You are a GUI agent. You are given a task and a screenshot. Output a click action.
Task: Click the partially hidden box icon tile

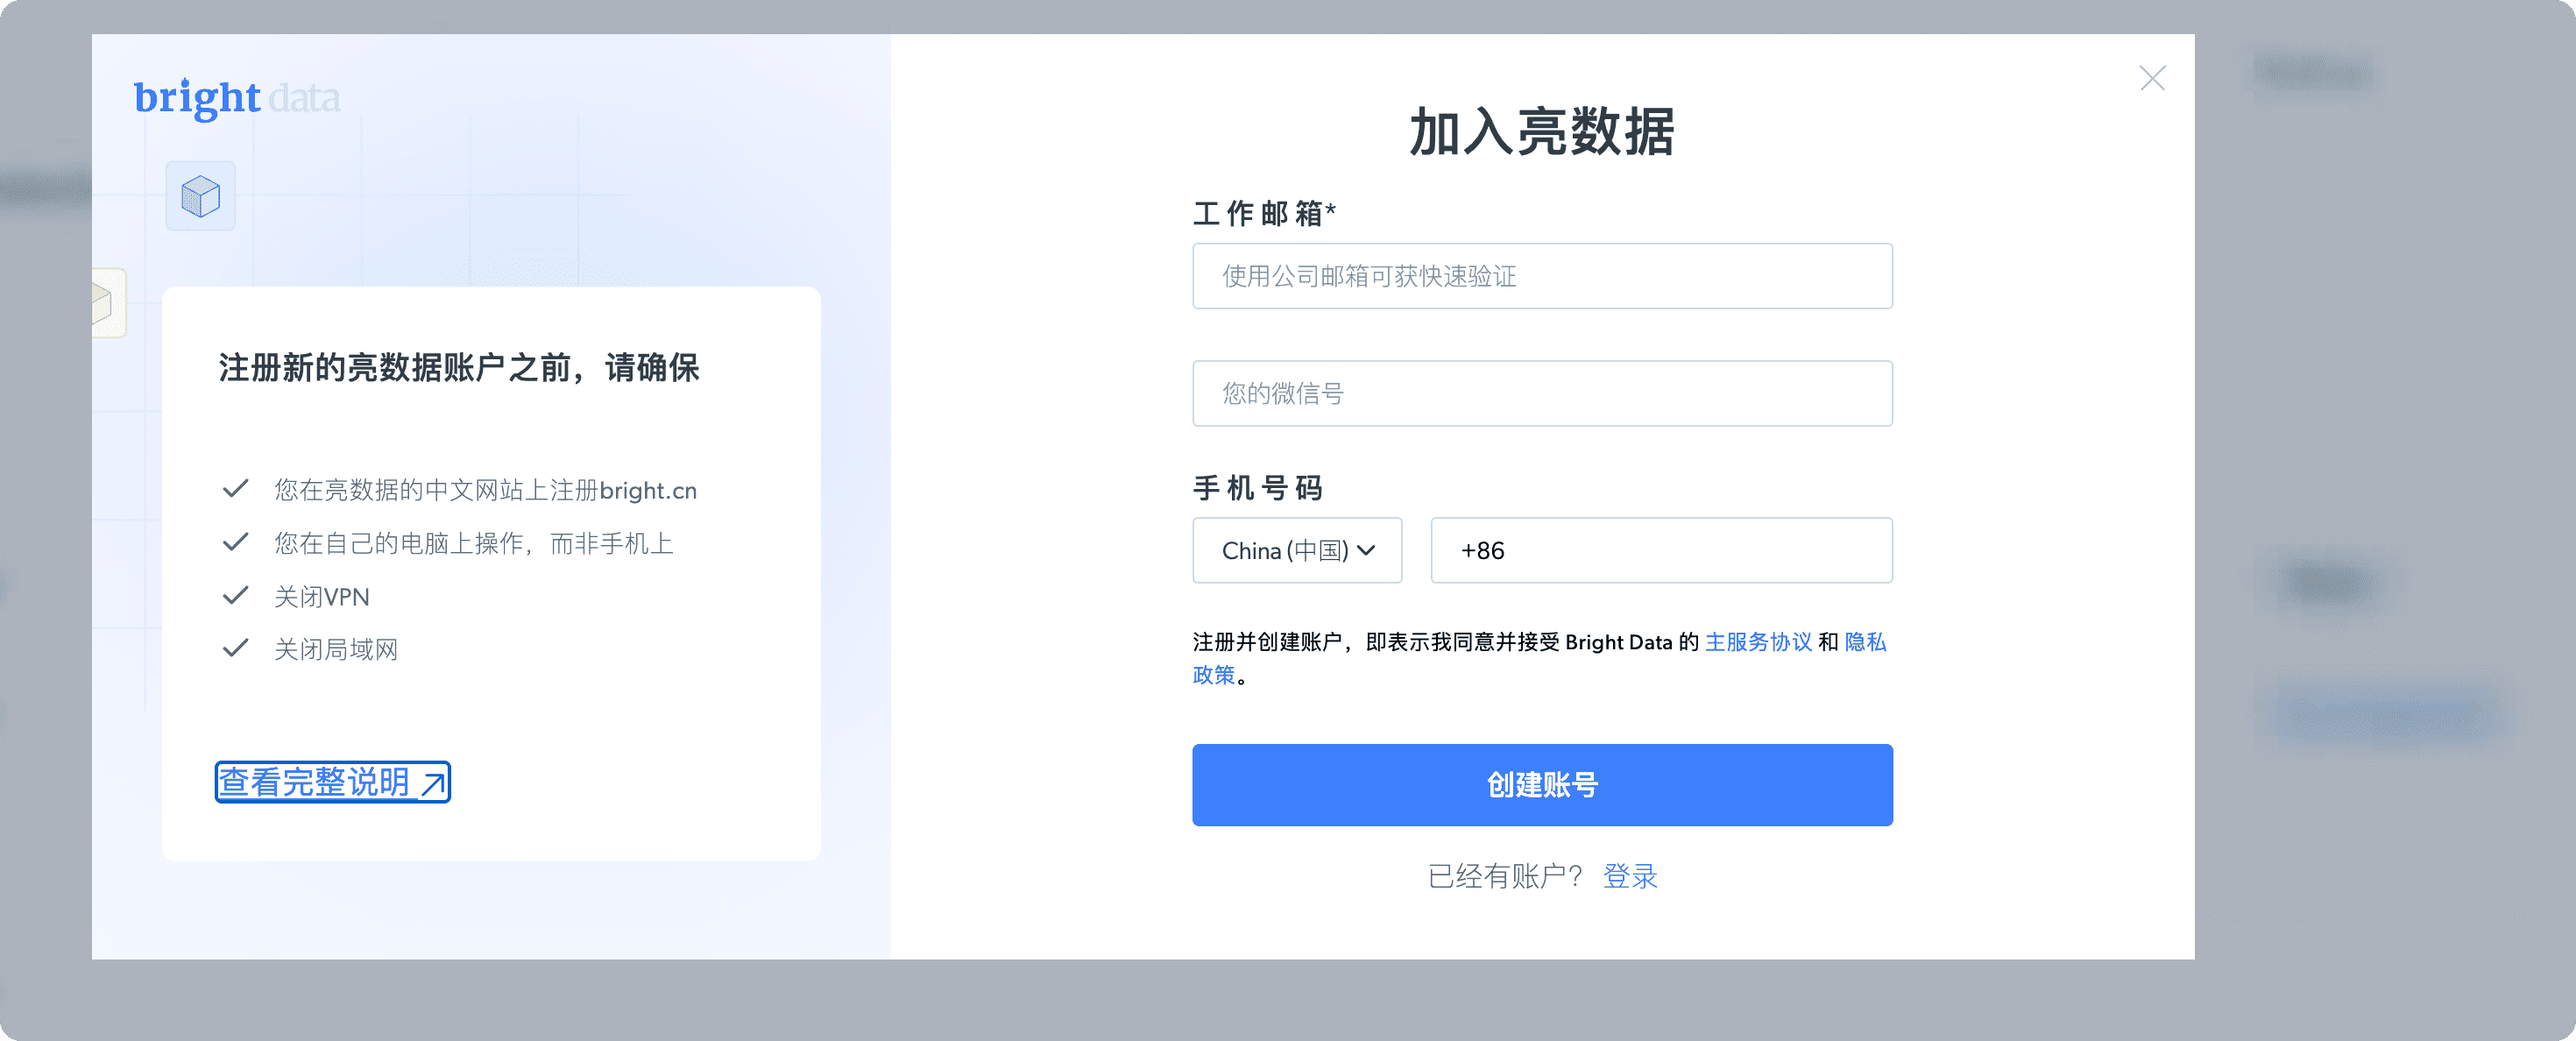109,303
